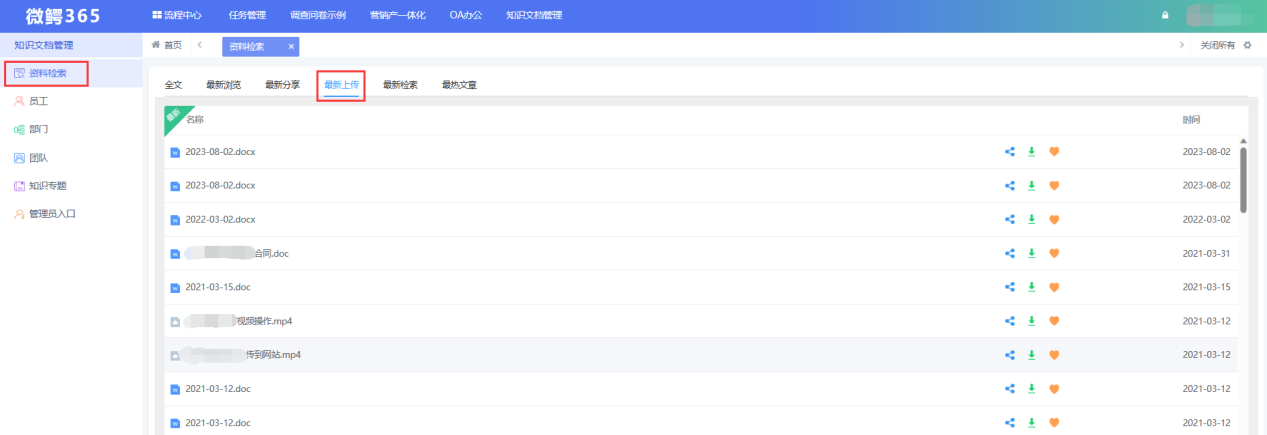Screen dimensions: 1267x435
Task: Close the 资料检索 page tab
Action: click(291, 46)
